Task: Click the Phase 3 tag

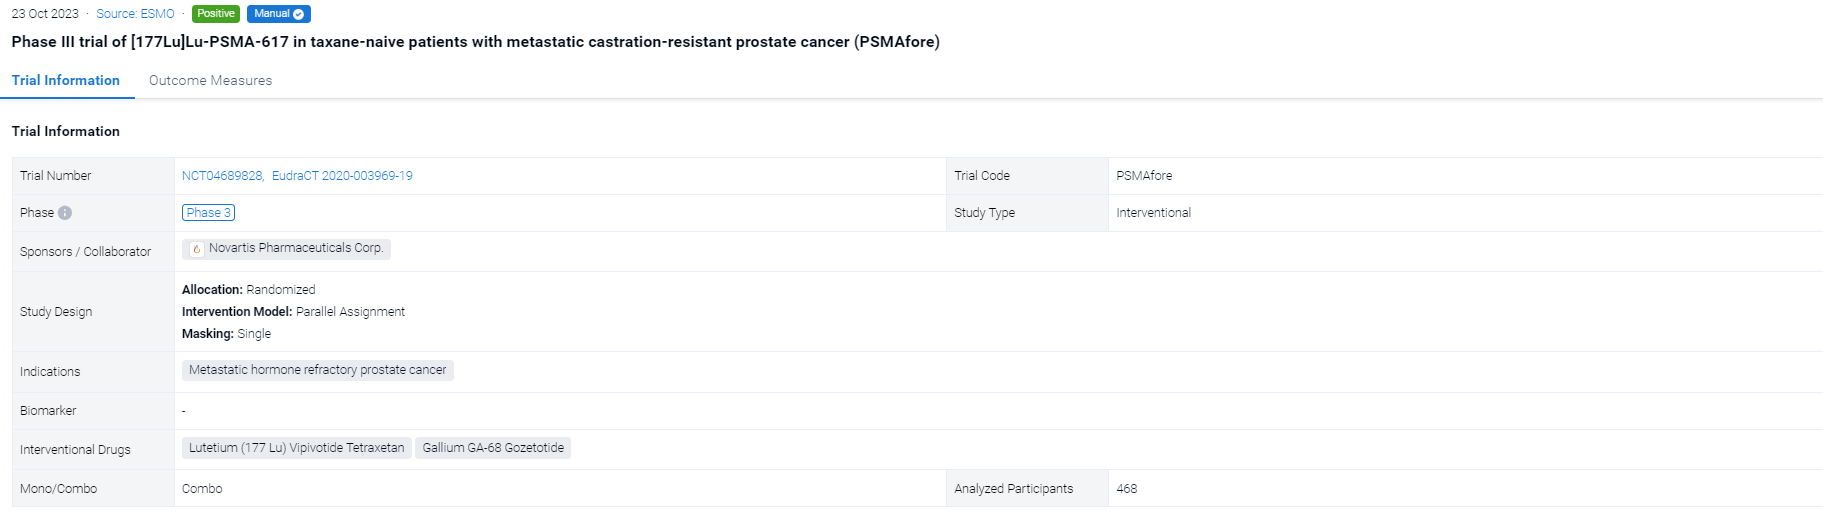Action: tap(208, 213)
